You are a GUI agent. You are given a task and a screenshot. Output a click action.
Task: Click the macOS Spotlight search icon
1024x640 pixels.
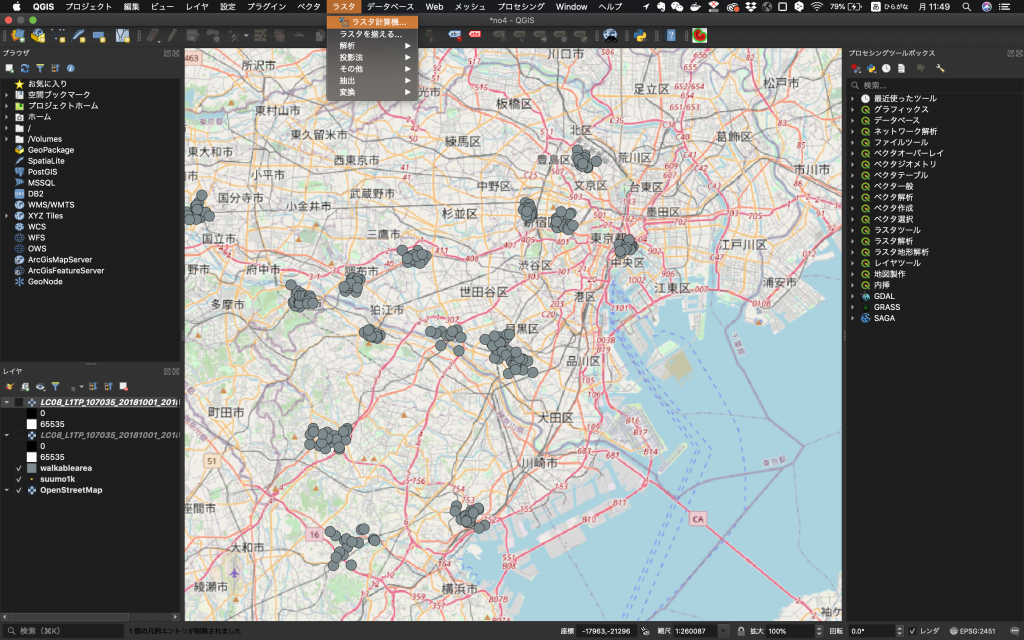pyautogui.click(x=967, y=7)
